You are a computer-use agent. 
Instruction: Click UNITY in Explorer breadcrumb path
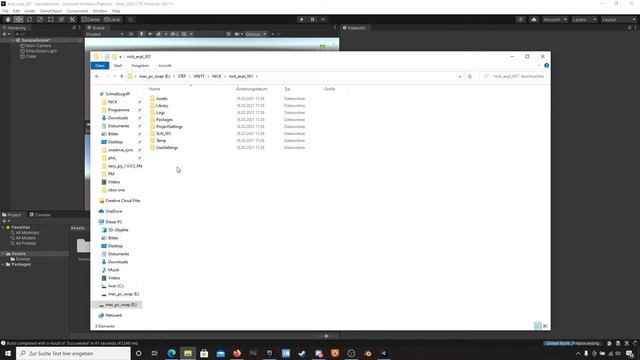pos(199,76)
